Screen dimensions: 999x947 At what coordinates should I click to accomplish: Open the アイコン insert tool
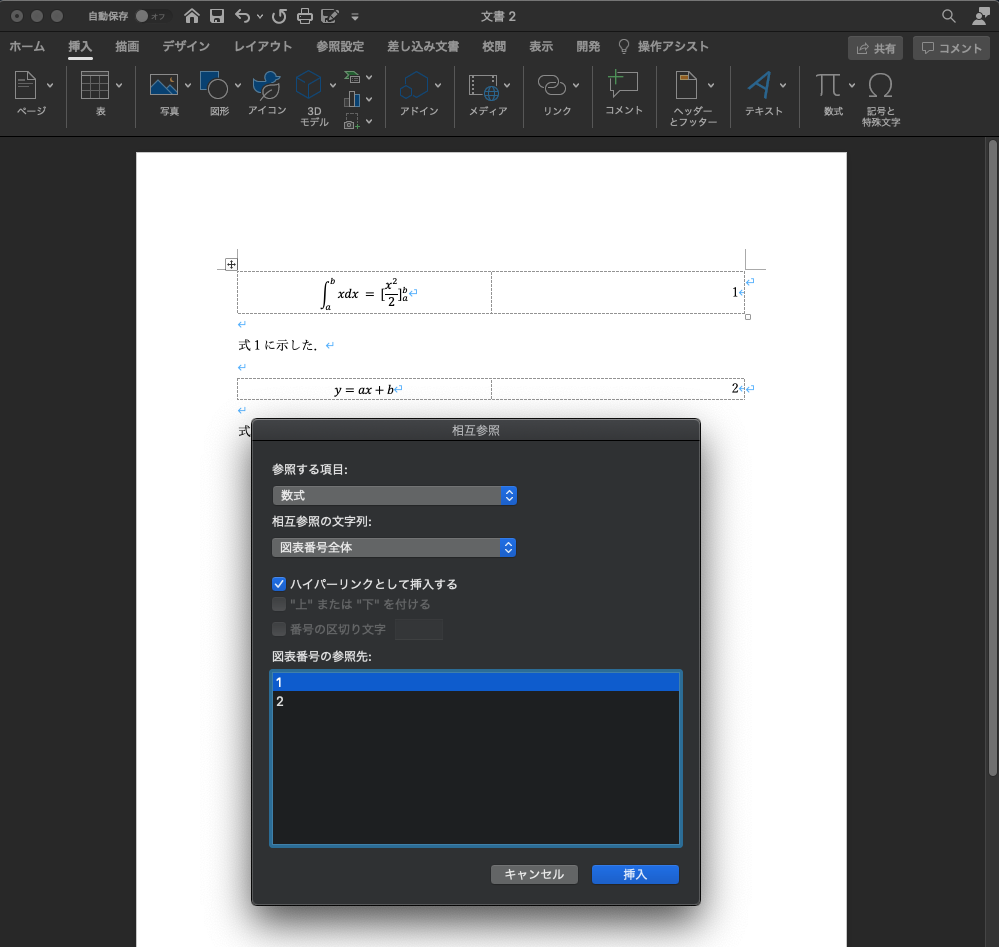click(x=267, y=88)
